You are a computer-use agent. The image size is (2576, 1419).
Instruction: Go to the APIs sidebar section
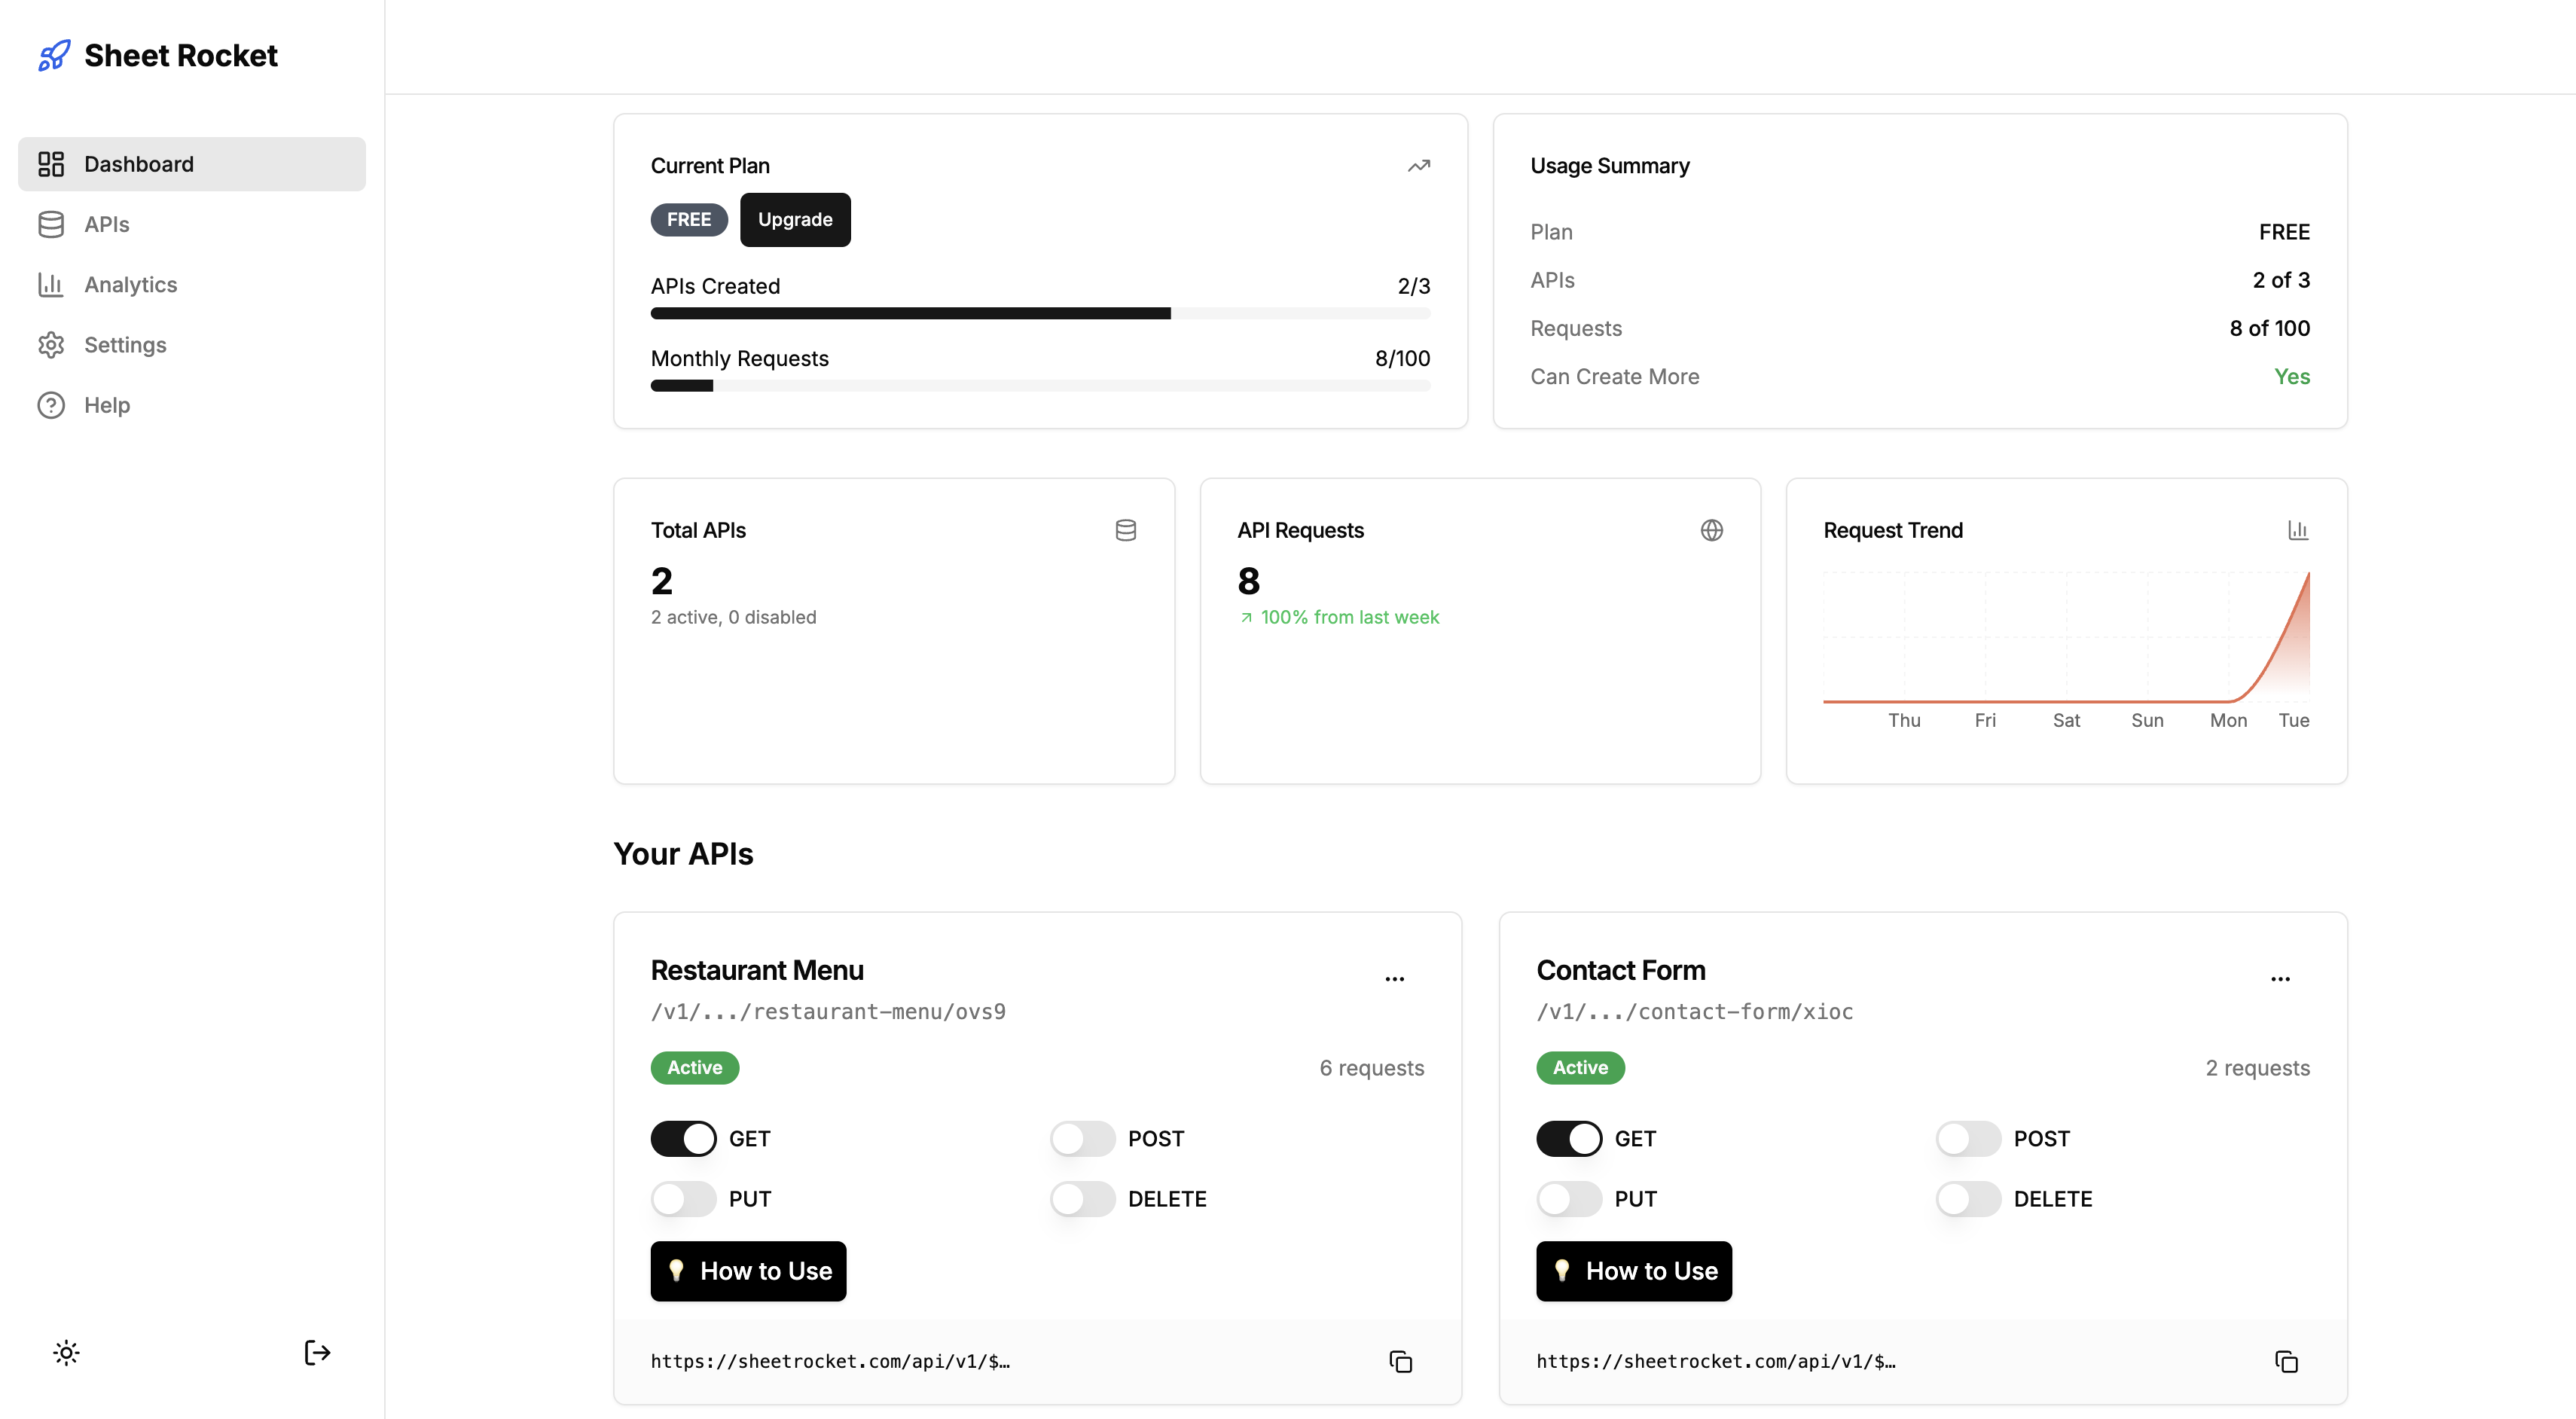click(x=106, y=224)
